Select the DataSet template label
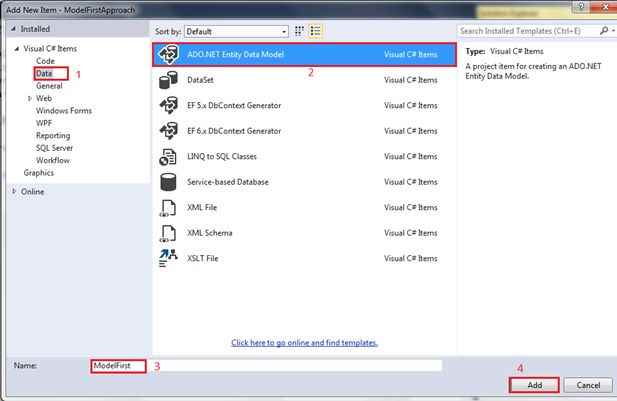This screenshot has height=401, width=617. tap(200, 80)
